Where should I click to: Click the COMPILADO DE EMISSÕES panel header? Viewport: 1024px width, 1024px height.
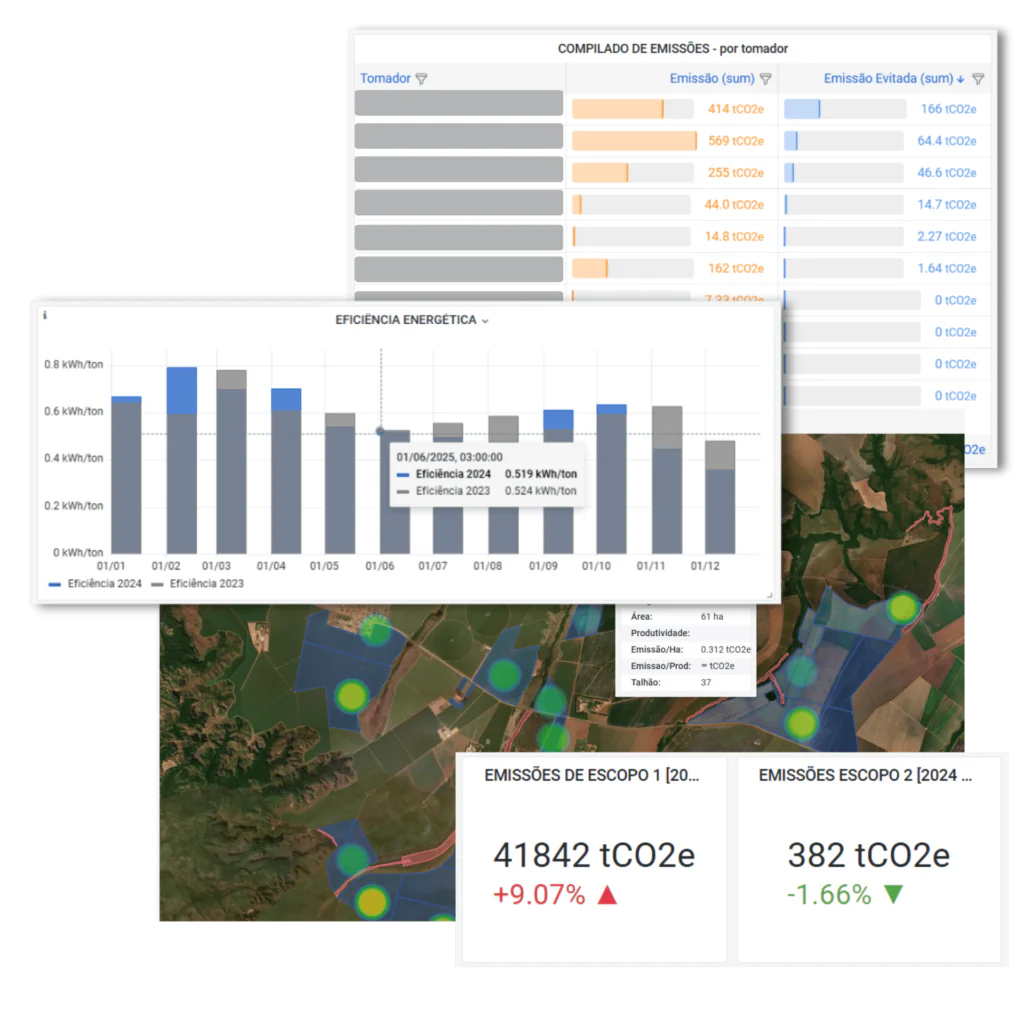(672, 47)
